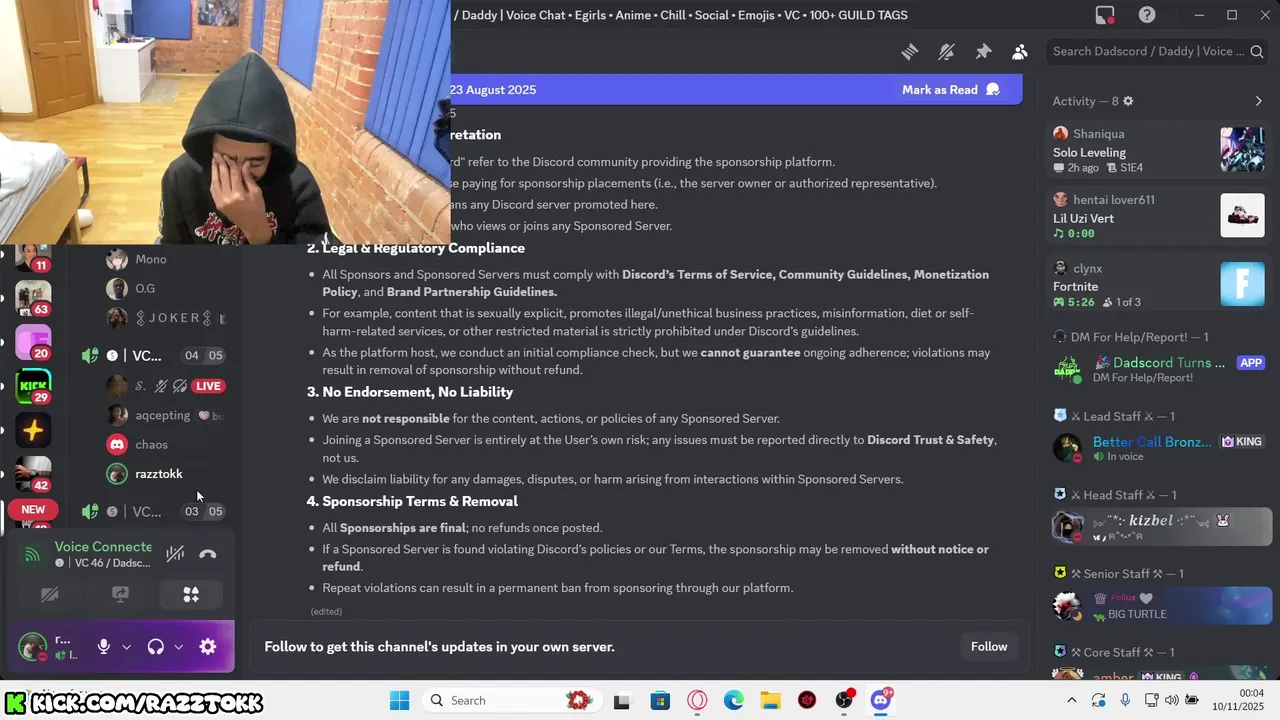Turn on camera in voice panel

point(49,595)
